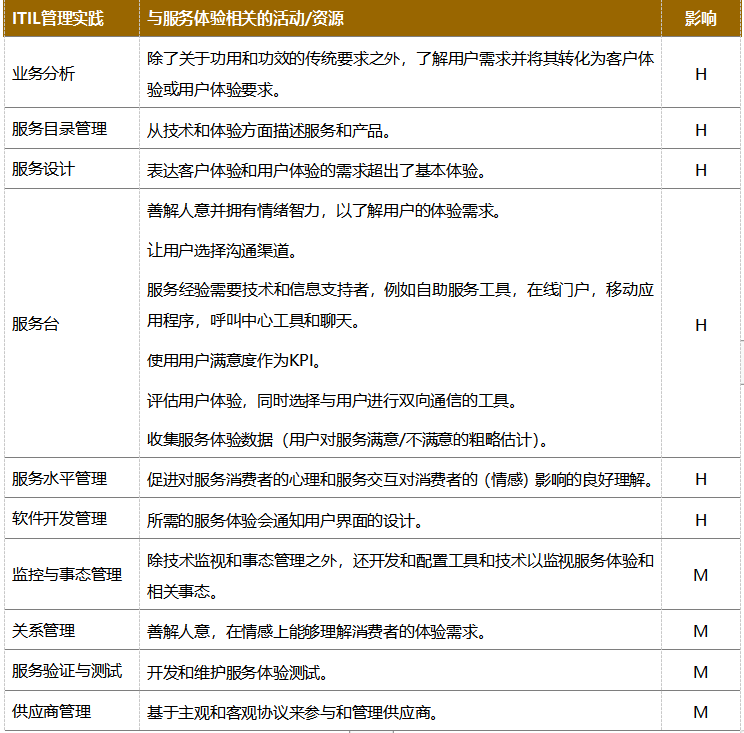Click the 'H' impact in the 服务水平管理 row

[x=701, y=479]
